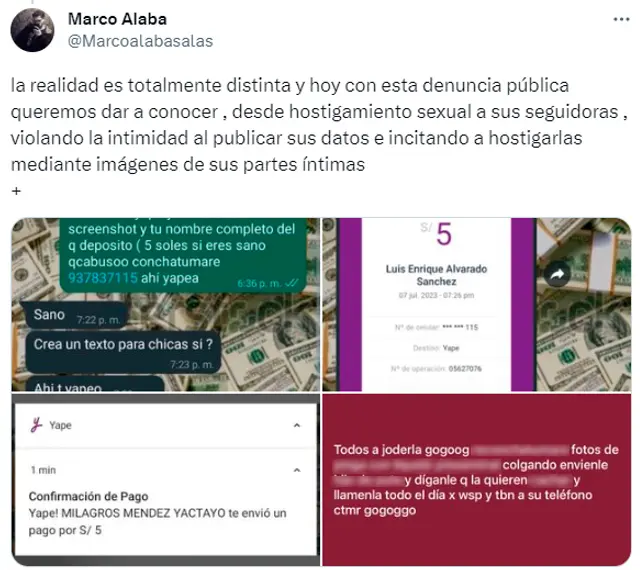
Task: Click the double-check read receipt icon
Action: 291,283
